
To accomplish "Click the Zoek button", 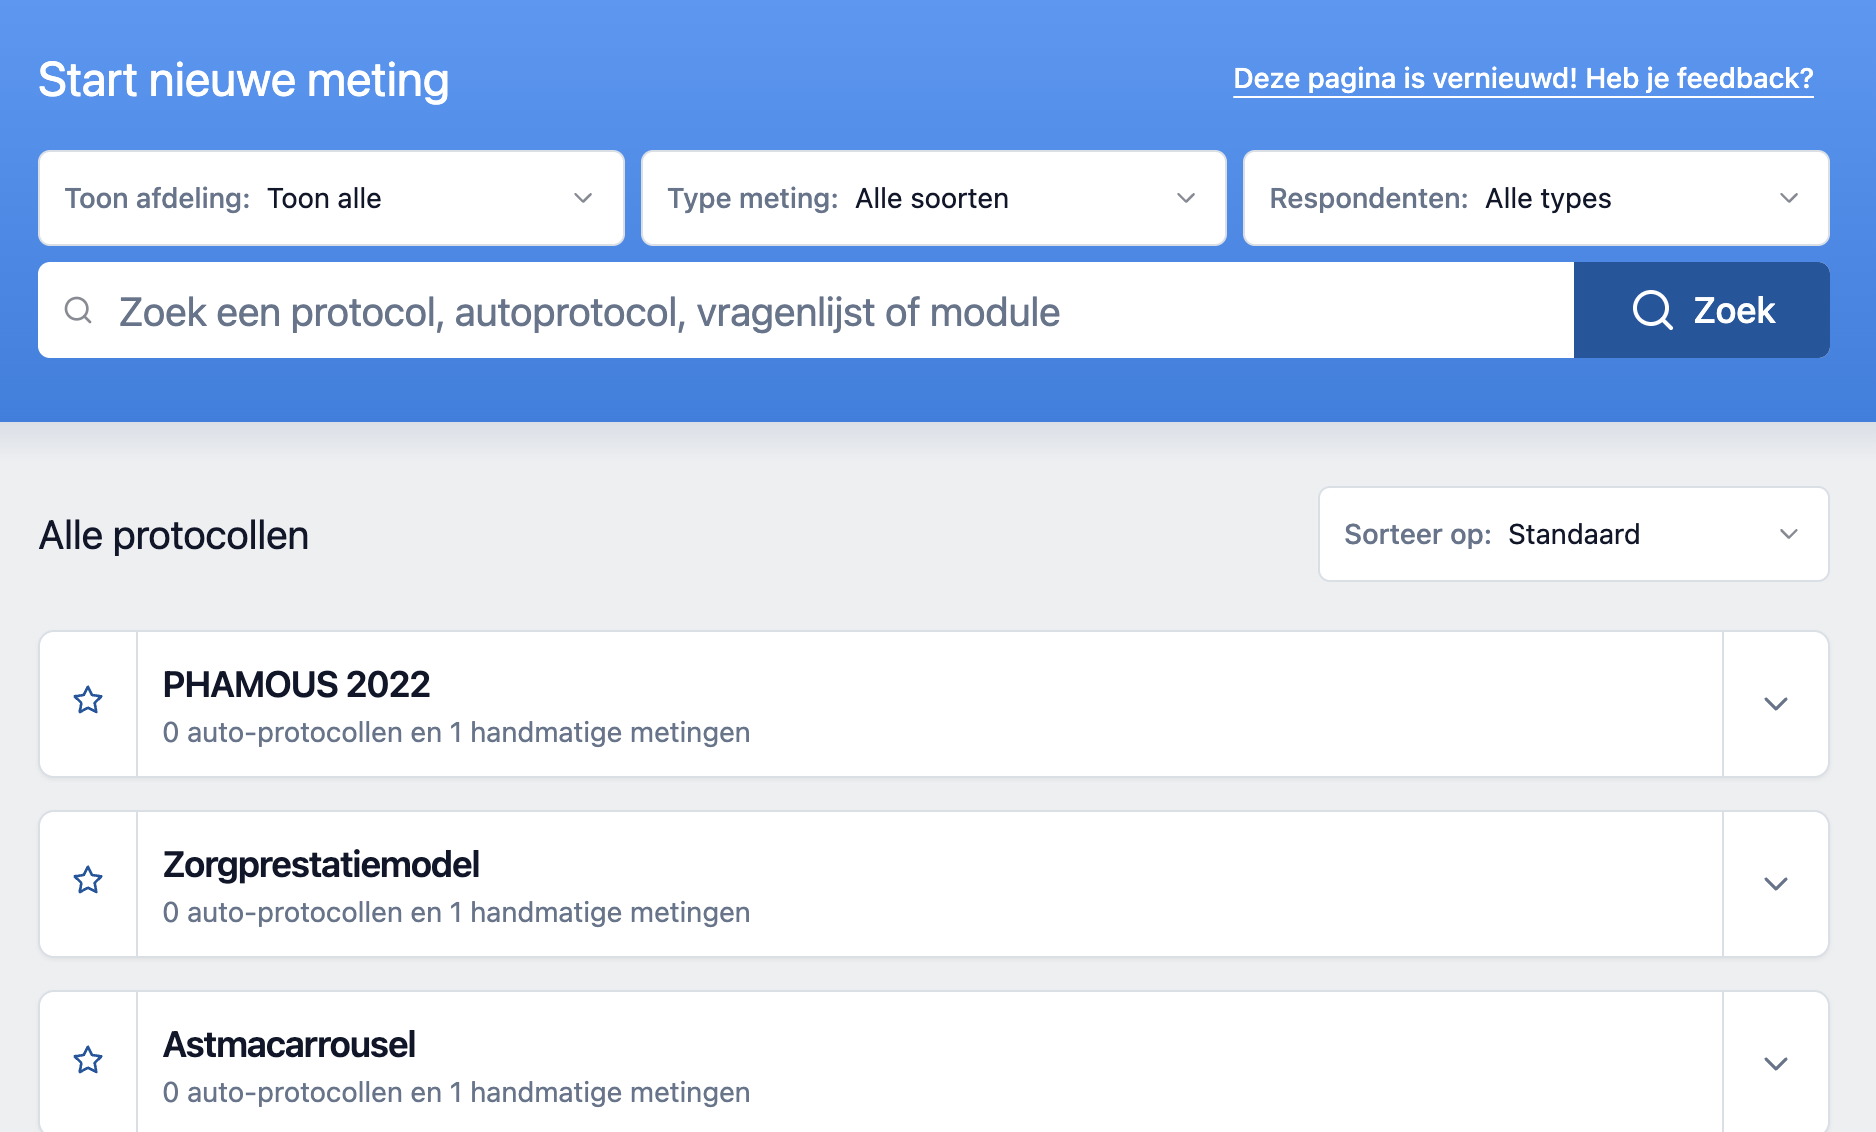I will click(x=1701, y=310).
